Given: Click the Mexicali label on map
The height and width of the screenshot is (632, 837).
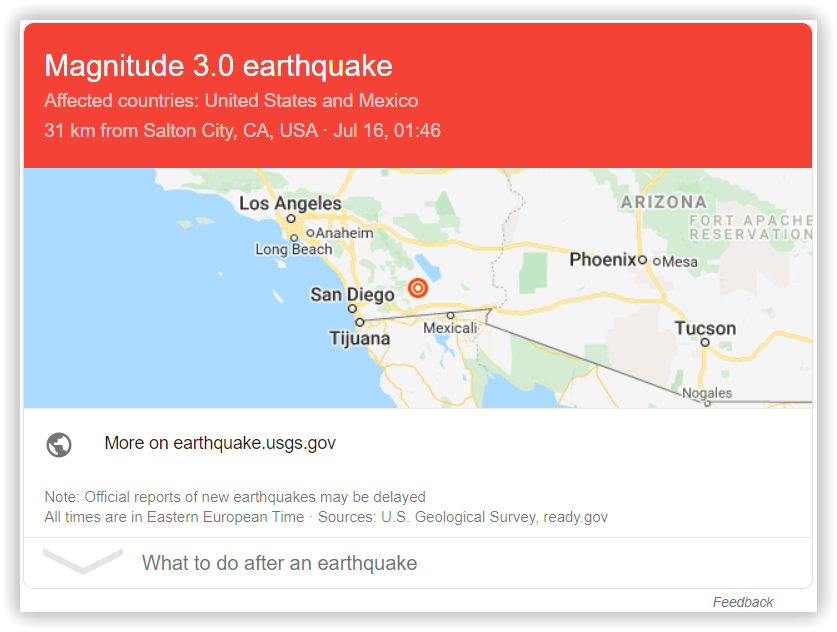Looking at the screenshot, I should (450, 328).
